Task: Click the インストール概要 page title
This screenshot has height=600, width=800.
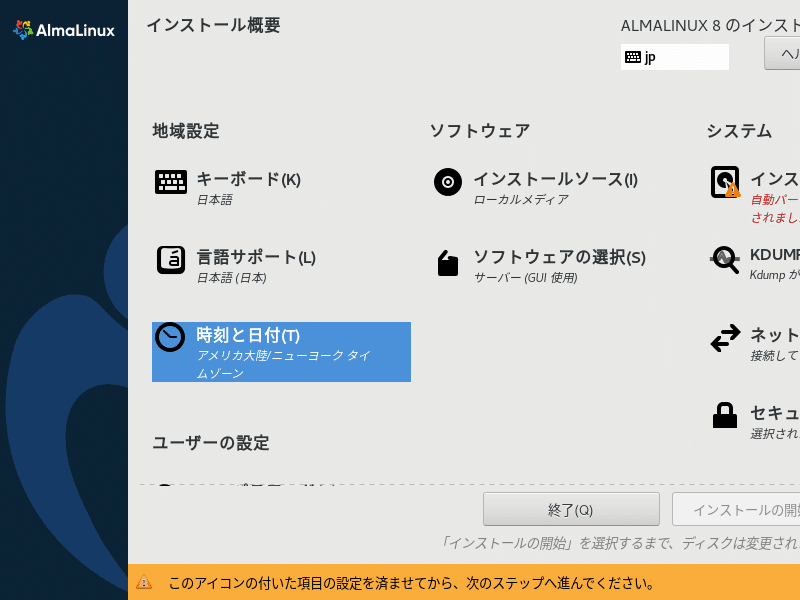Action: click(x=214, y=25)
